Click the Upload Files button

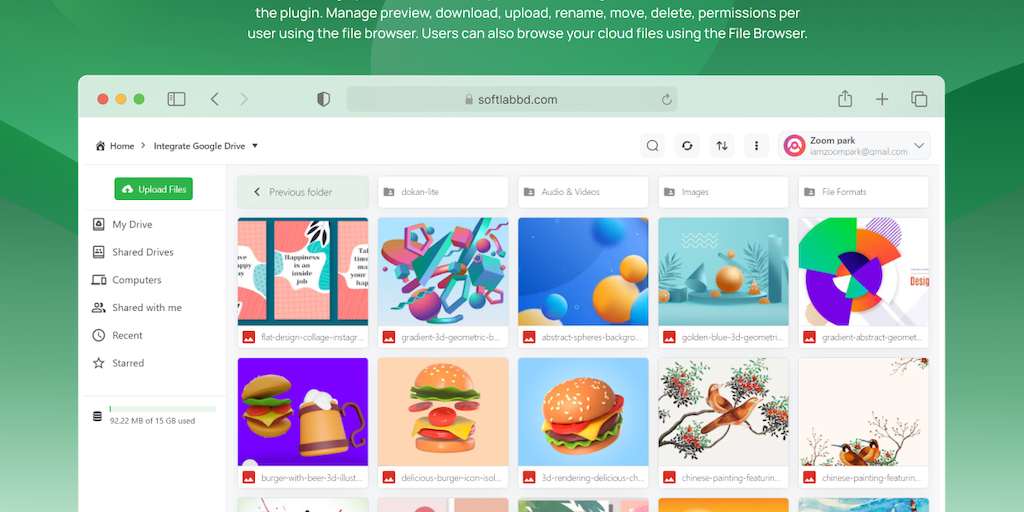[x=153, y=189]
